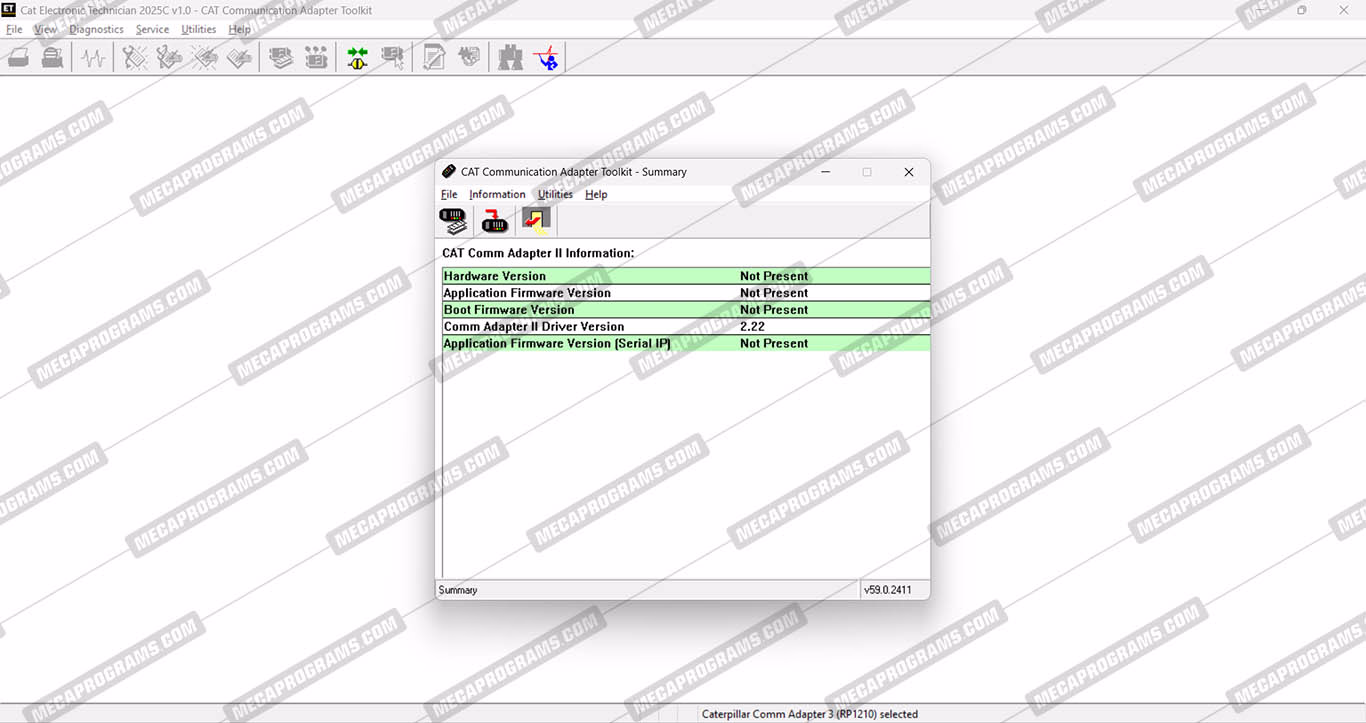Viewport: 1366px width, 723px height.
Task: Click the green arrows connect icon
Action: pyautogui.click(x=357, y=58)
